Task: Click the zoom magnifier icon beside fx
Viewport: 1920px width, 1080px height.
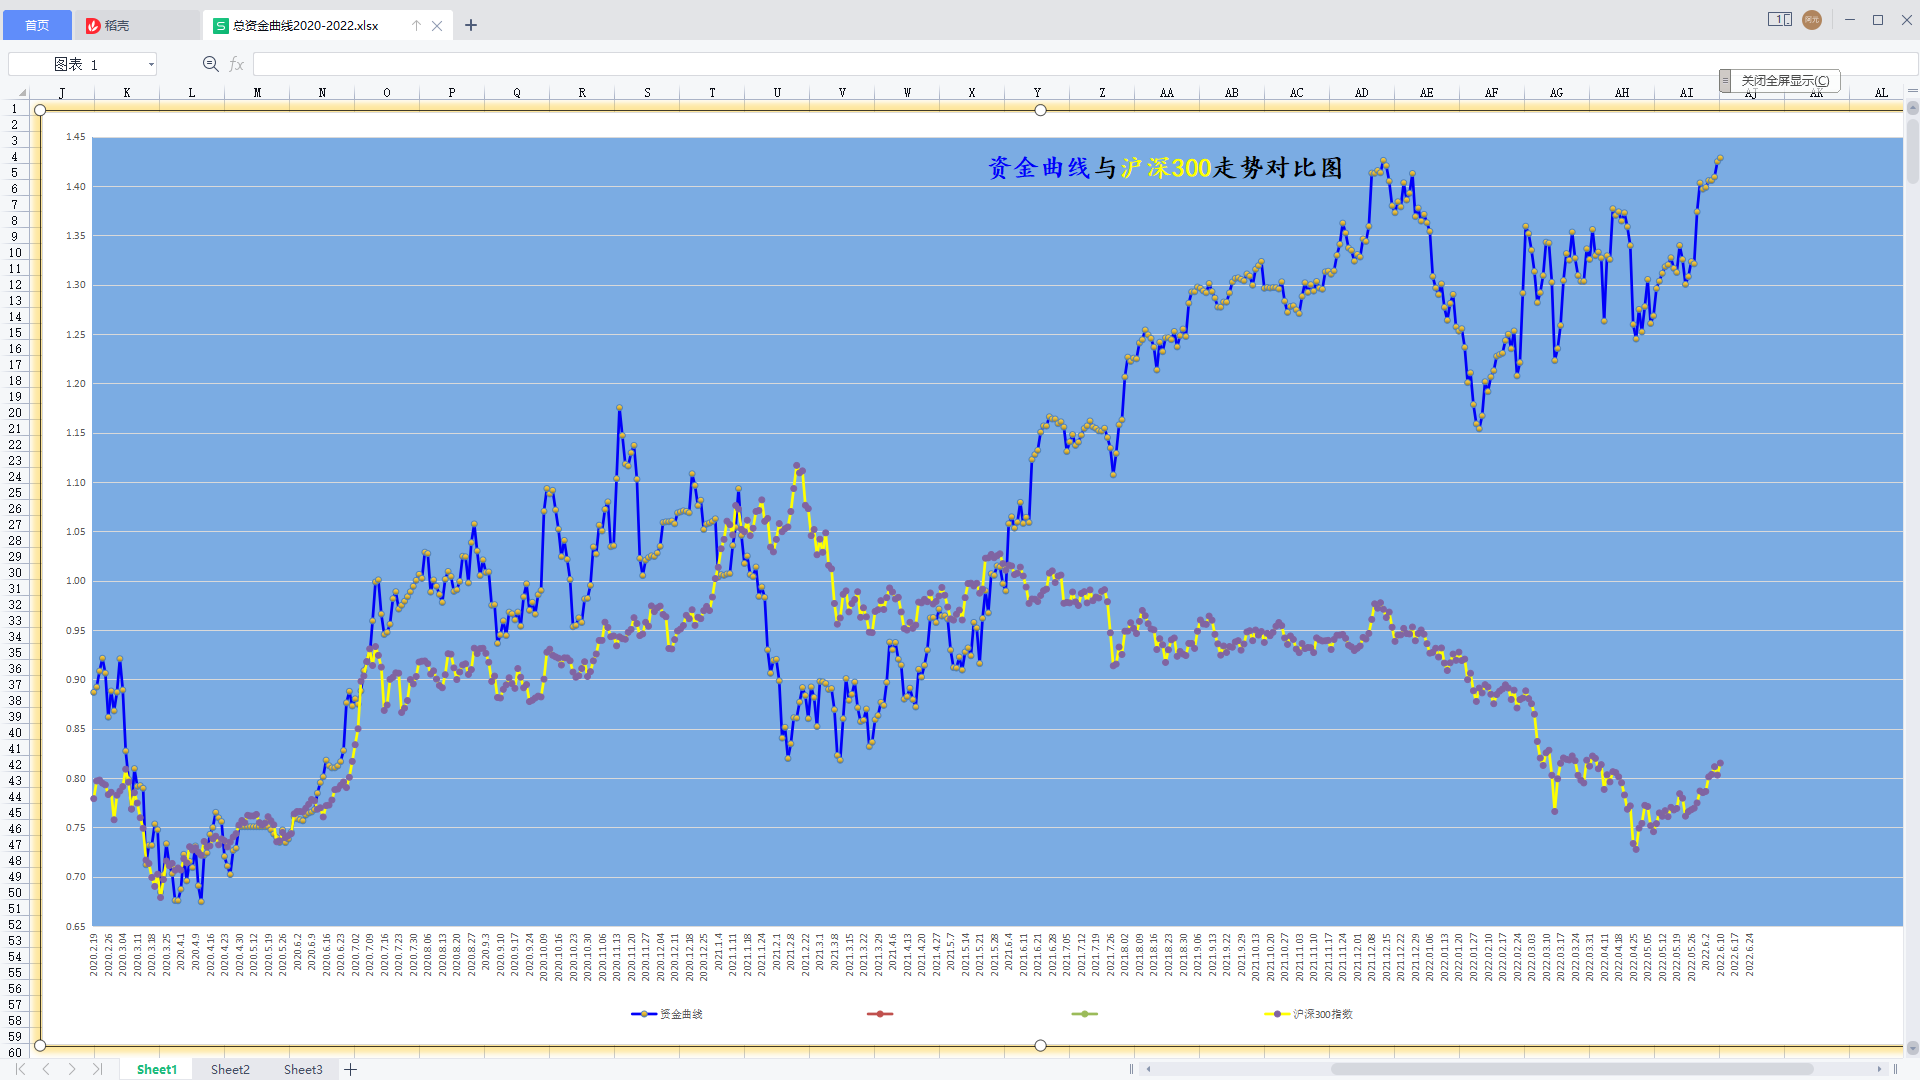Action: [210, 64]
